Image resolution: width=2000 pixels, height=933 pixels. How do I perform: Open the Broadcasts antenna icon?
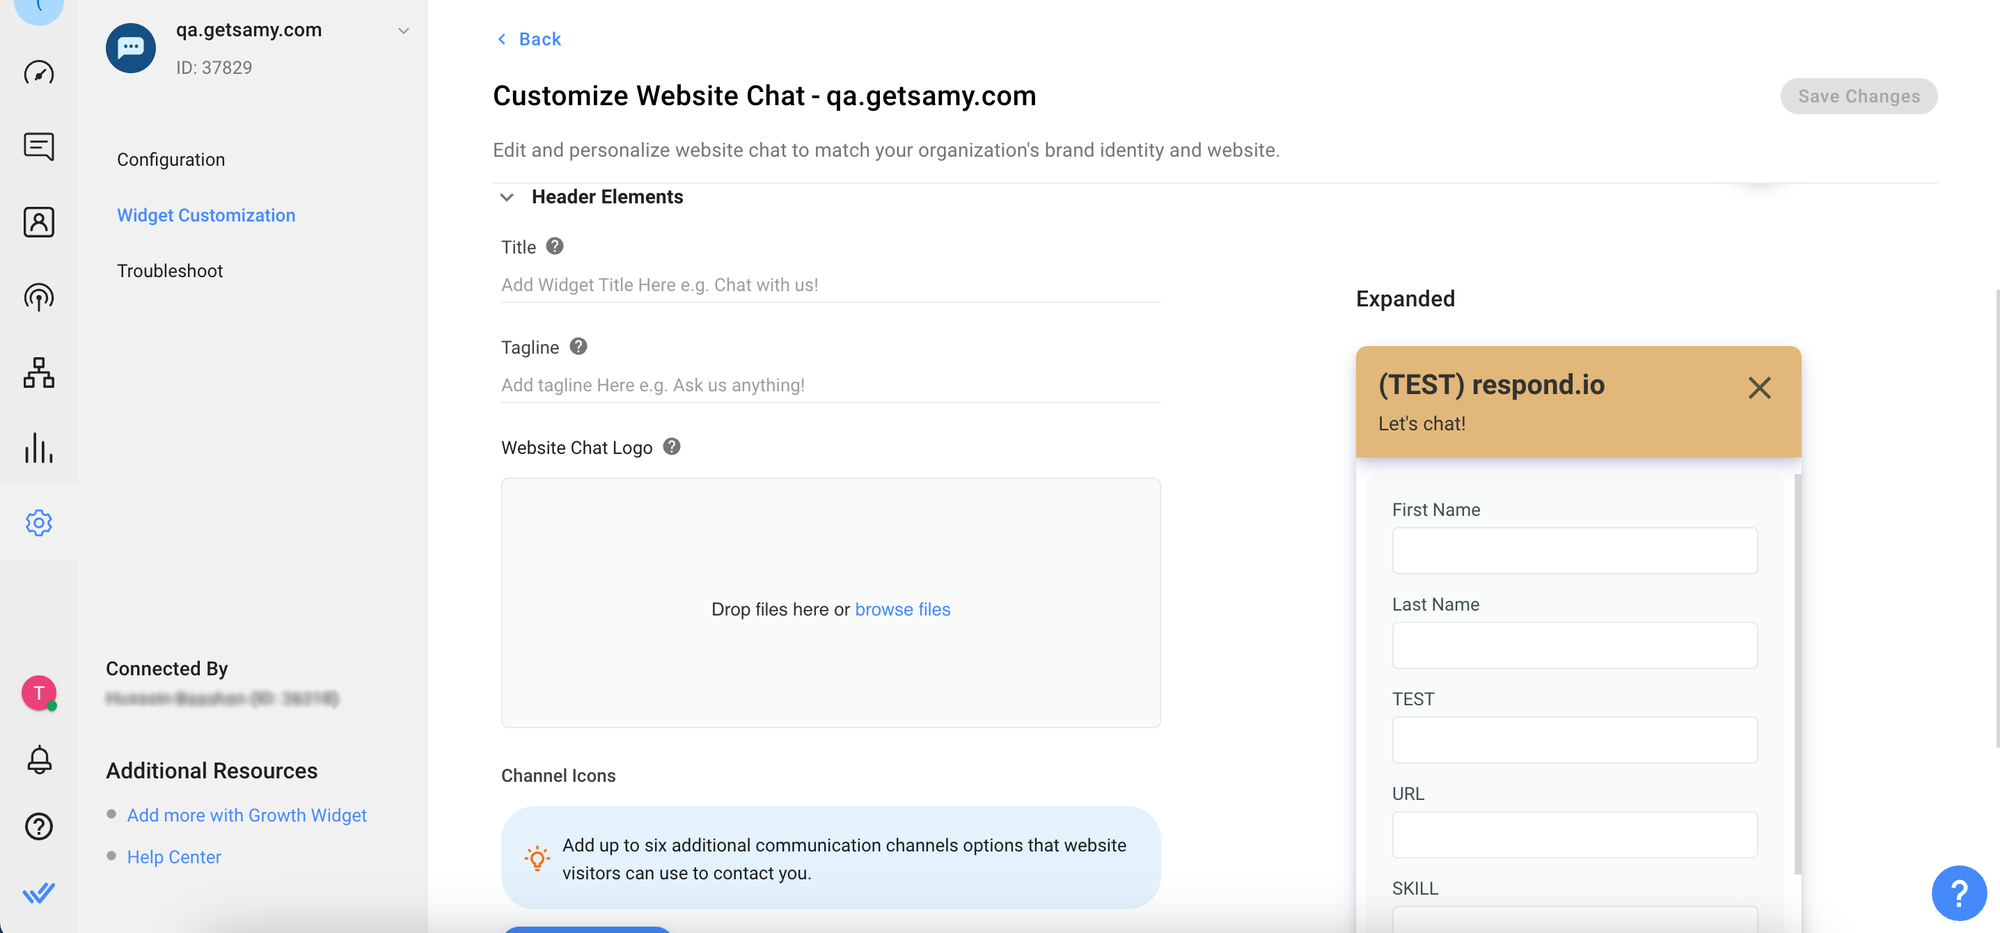39,297
